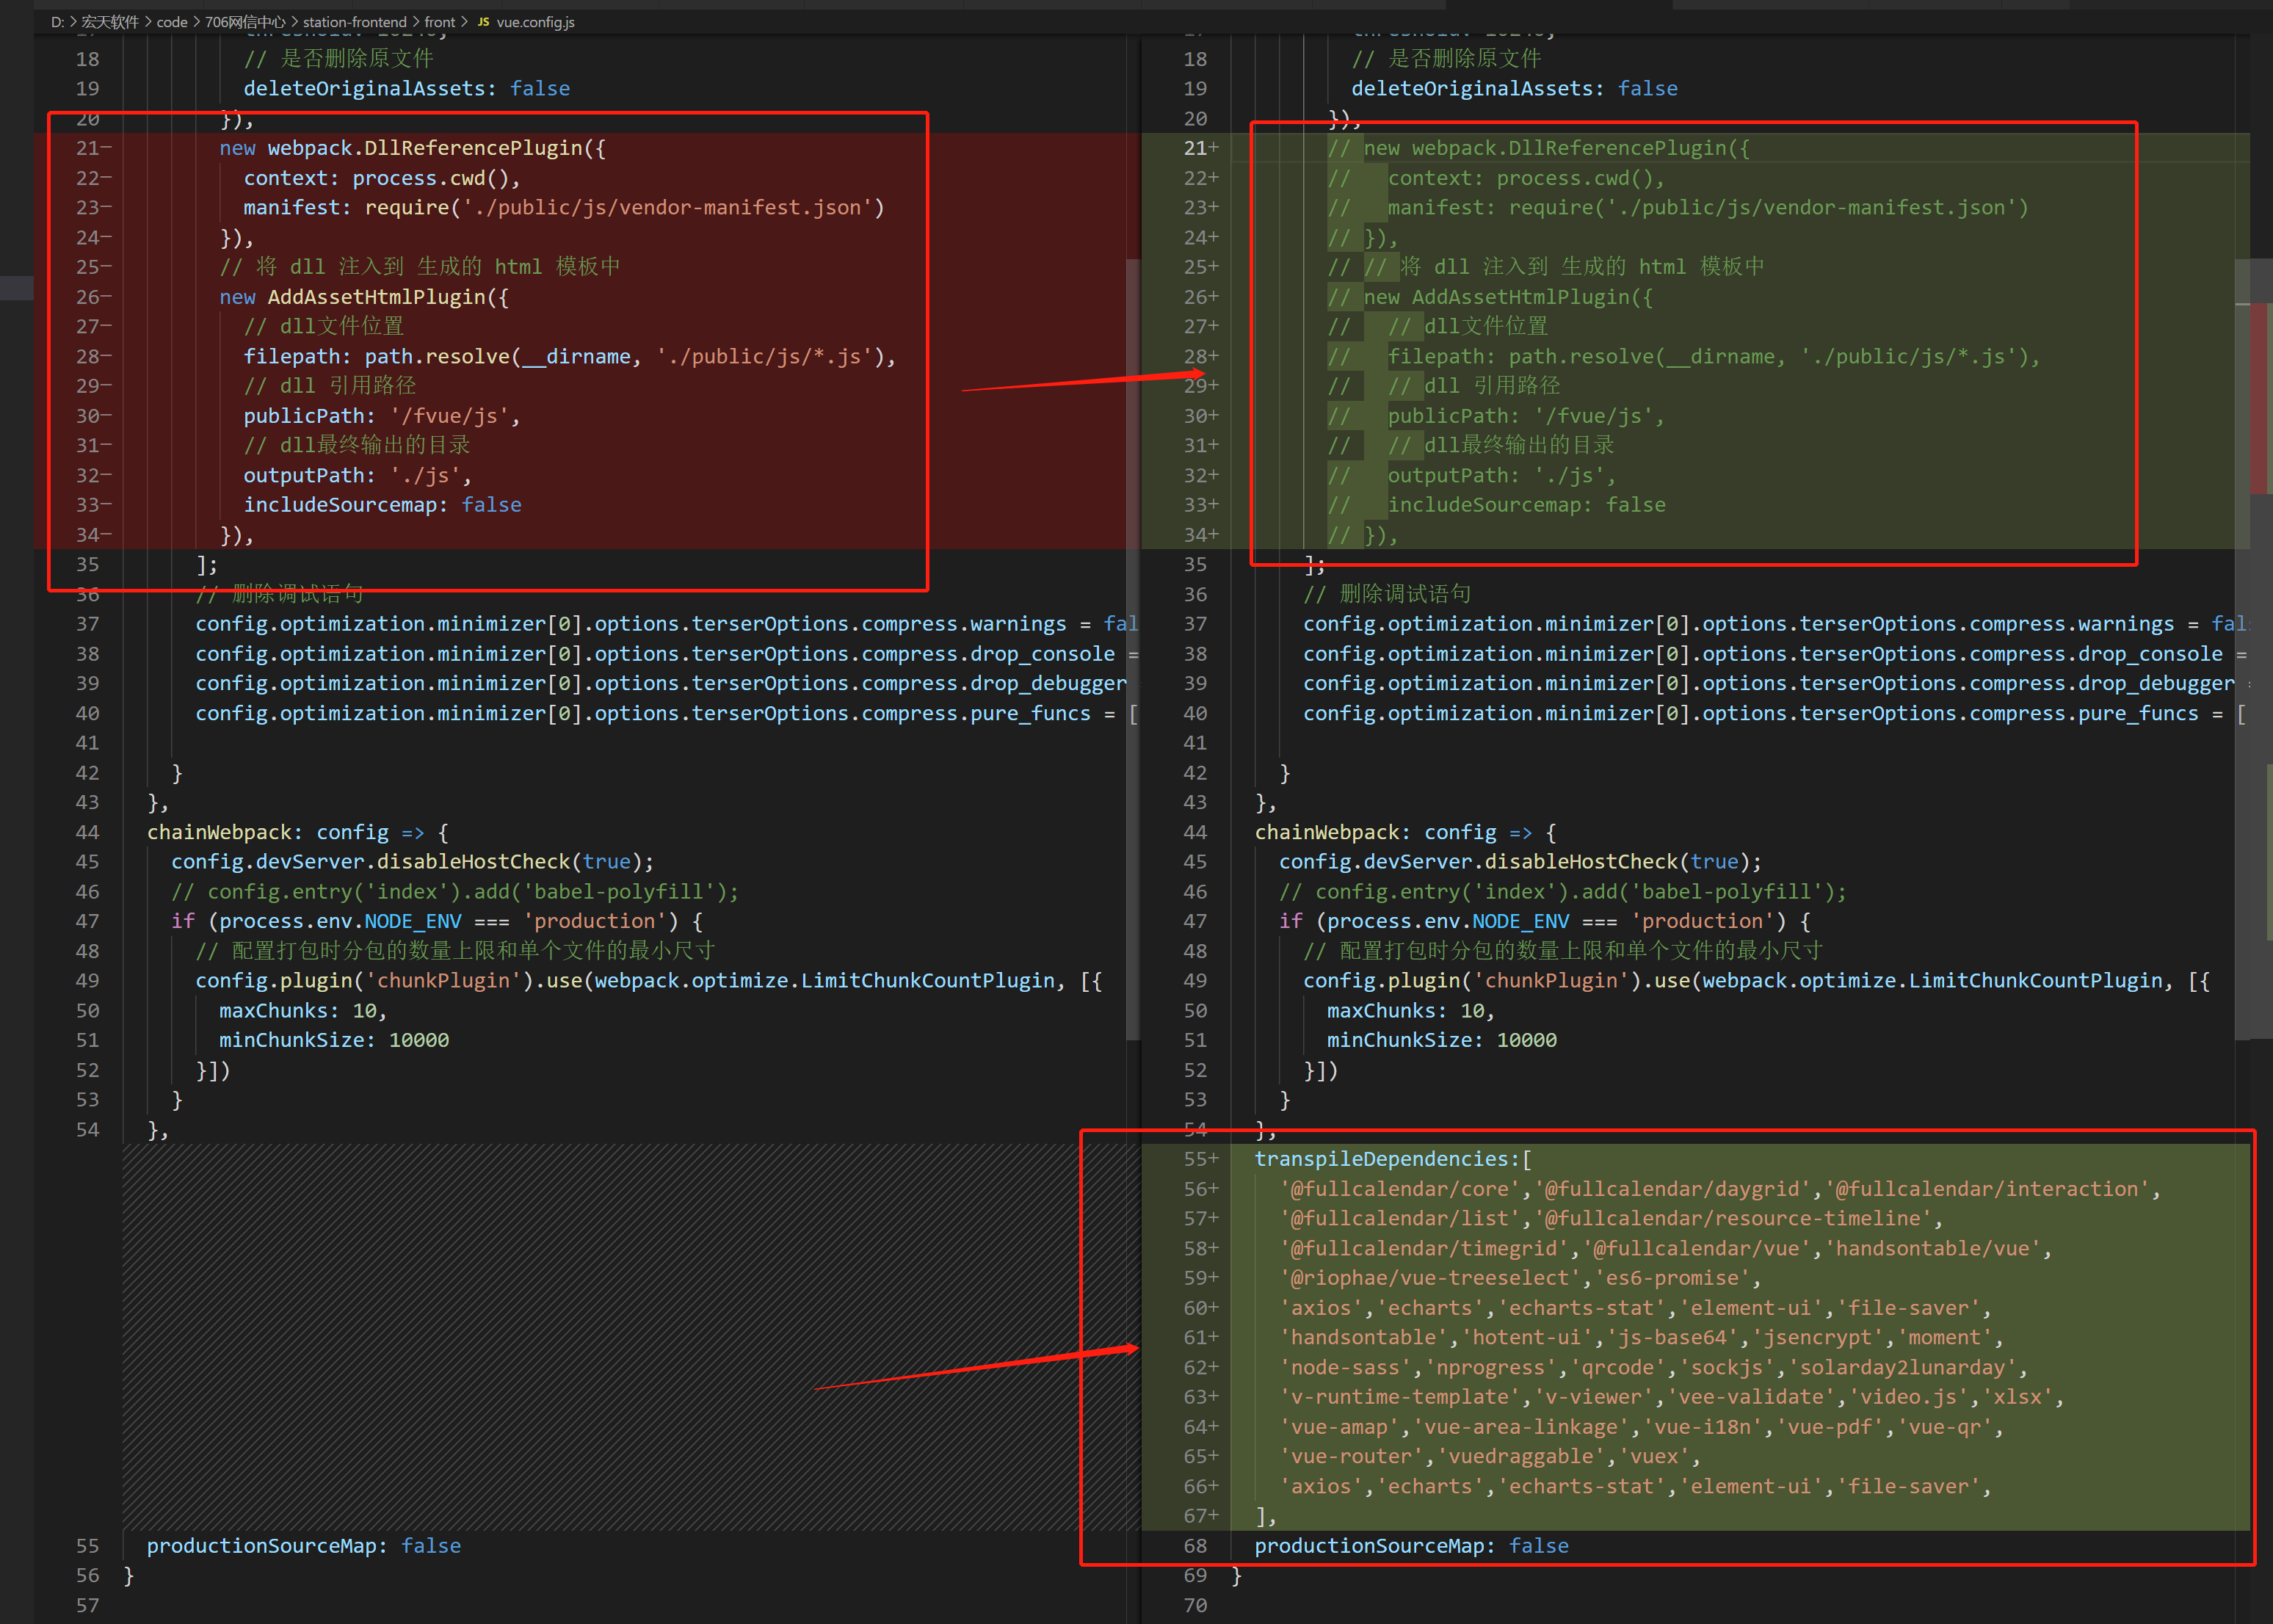This screenshot has width=2273, height=1624.
Task: Open the station-frontend breadcrumb dropdown
Action: [x=354, y=22]
